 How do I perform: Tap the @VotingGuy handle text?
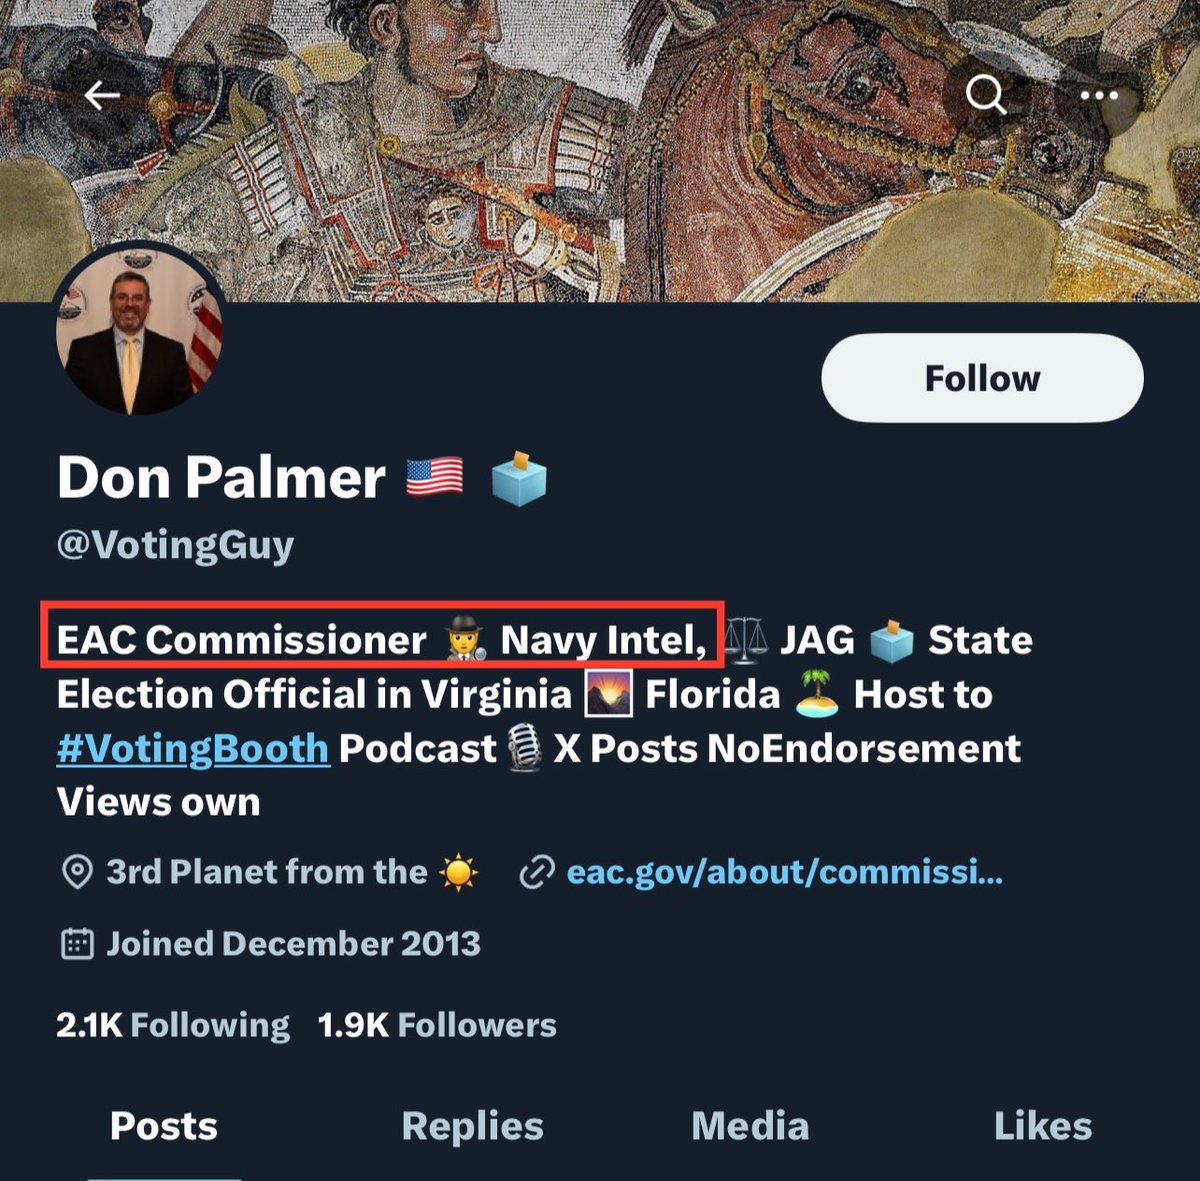coord(176,545)
